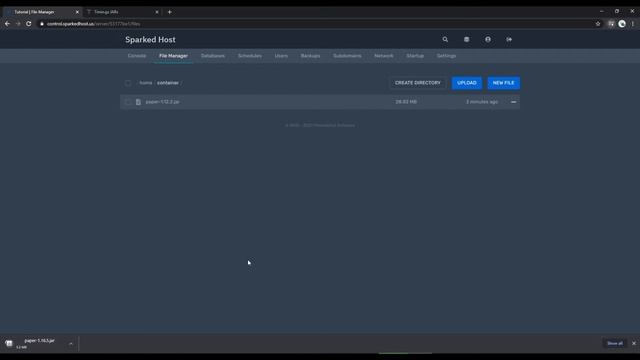The image size is (640, 360).
Task: Open the Startup tab
Action: [415, 56]
